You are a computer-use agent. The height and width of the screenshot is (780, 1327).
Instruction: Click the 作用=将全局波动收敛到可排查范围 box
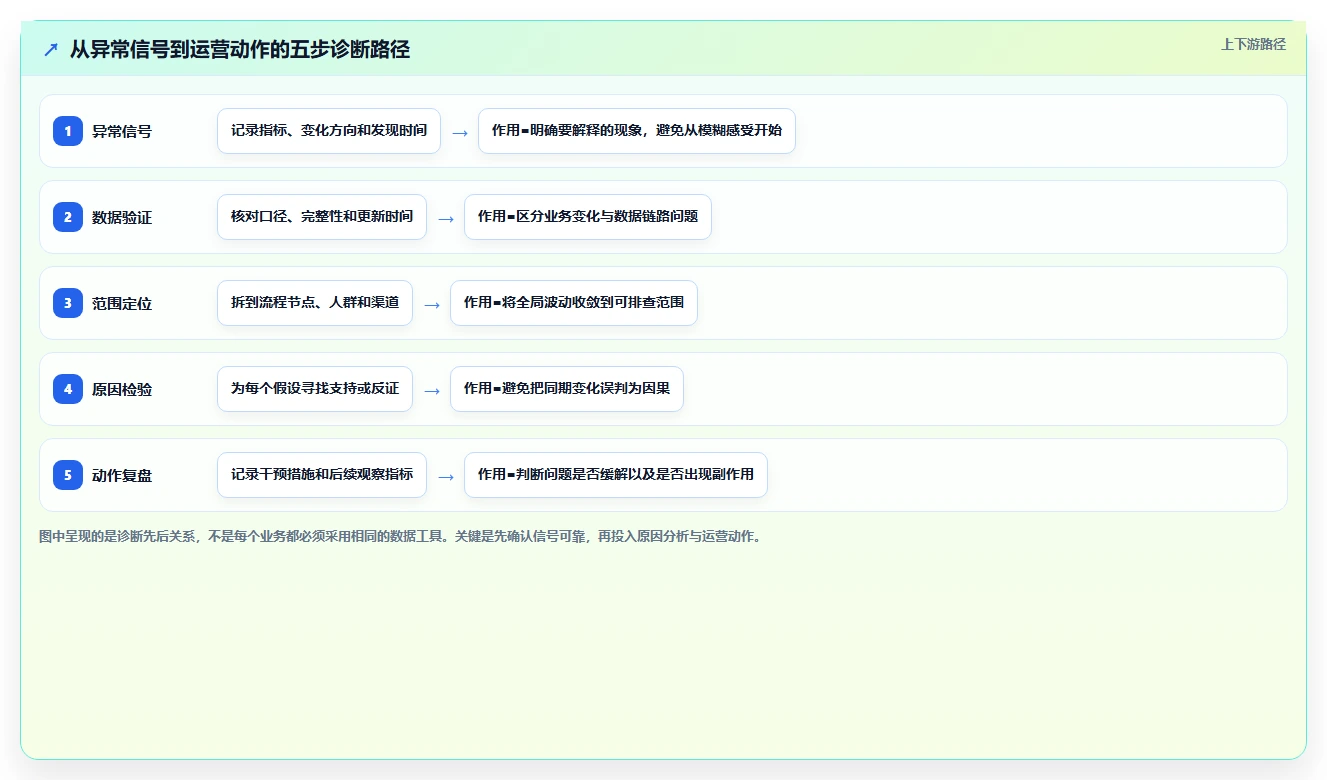coord(574,303)
